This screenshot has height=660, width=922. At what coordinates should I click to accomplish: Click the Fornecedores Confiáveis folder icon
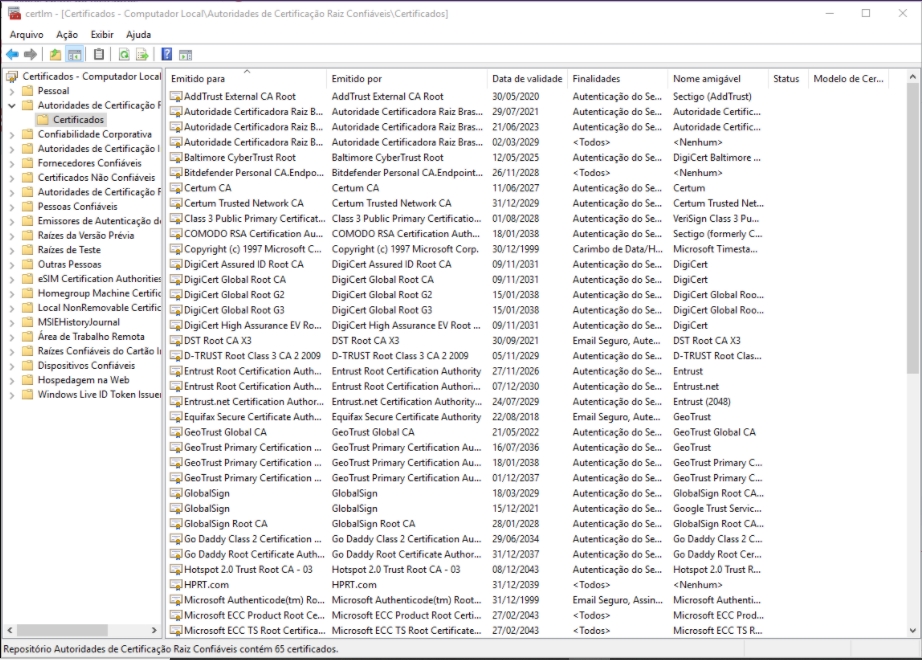27,163
